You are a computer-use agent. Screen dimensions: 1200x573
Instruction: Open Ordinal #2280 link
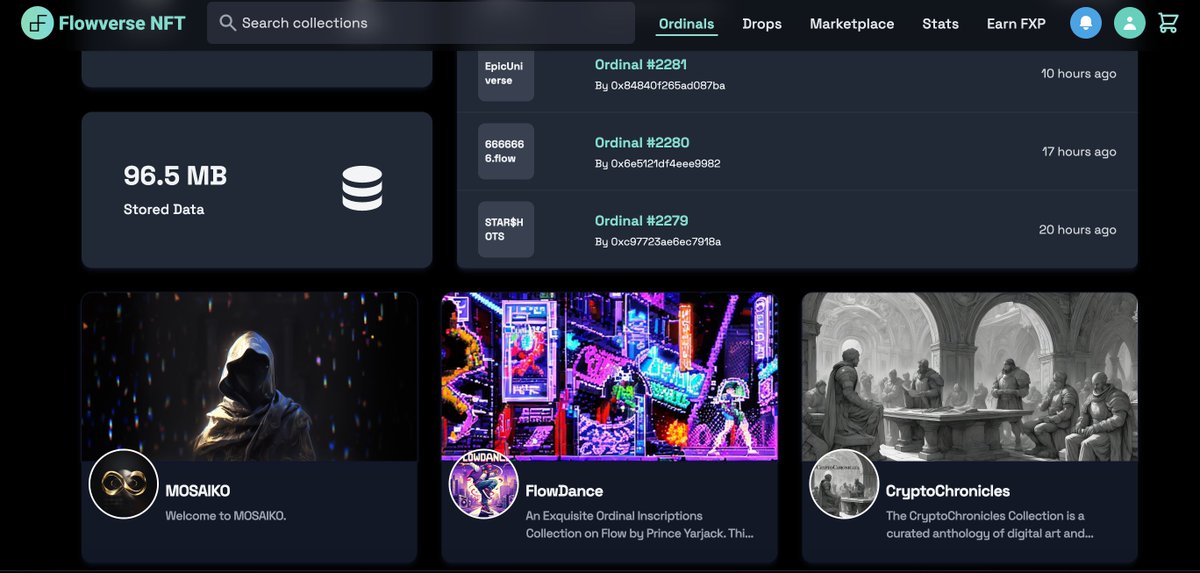642,142
